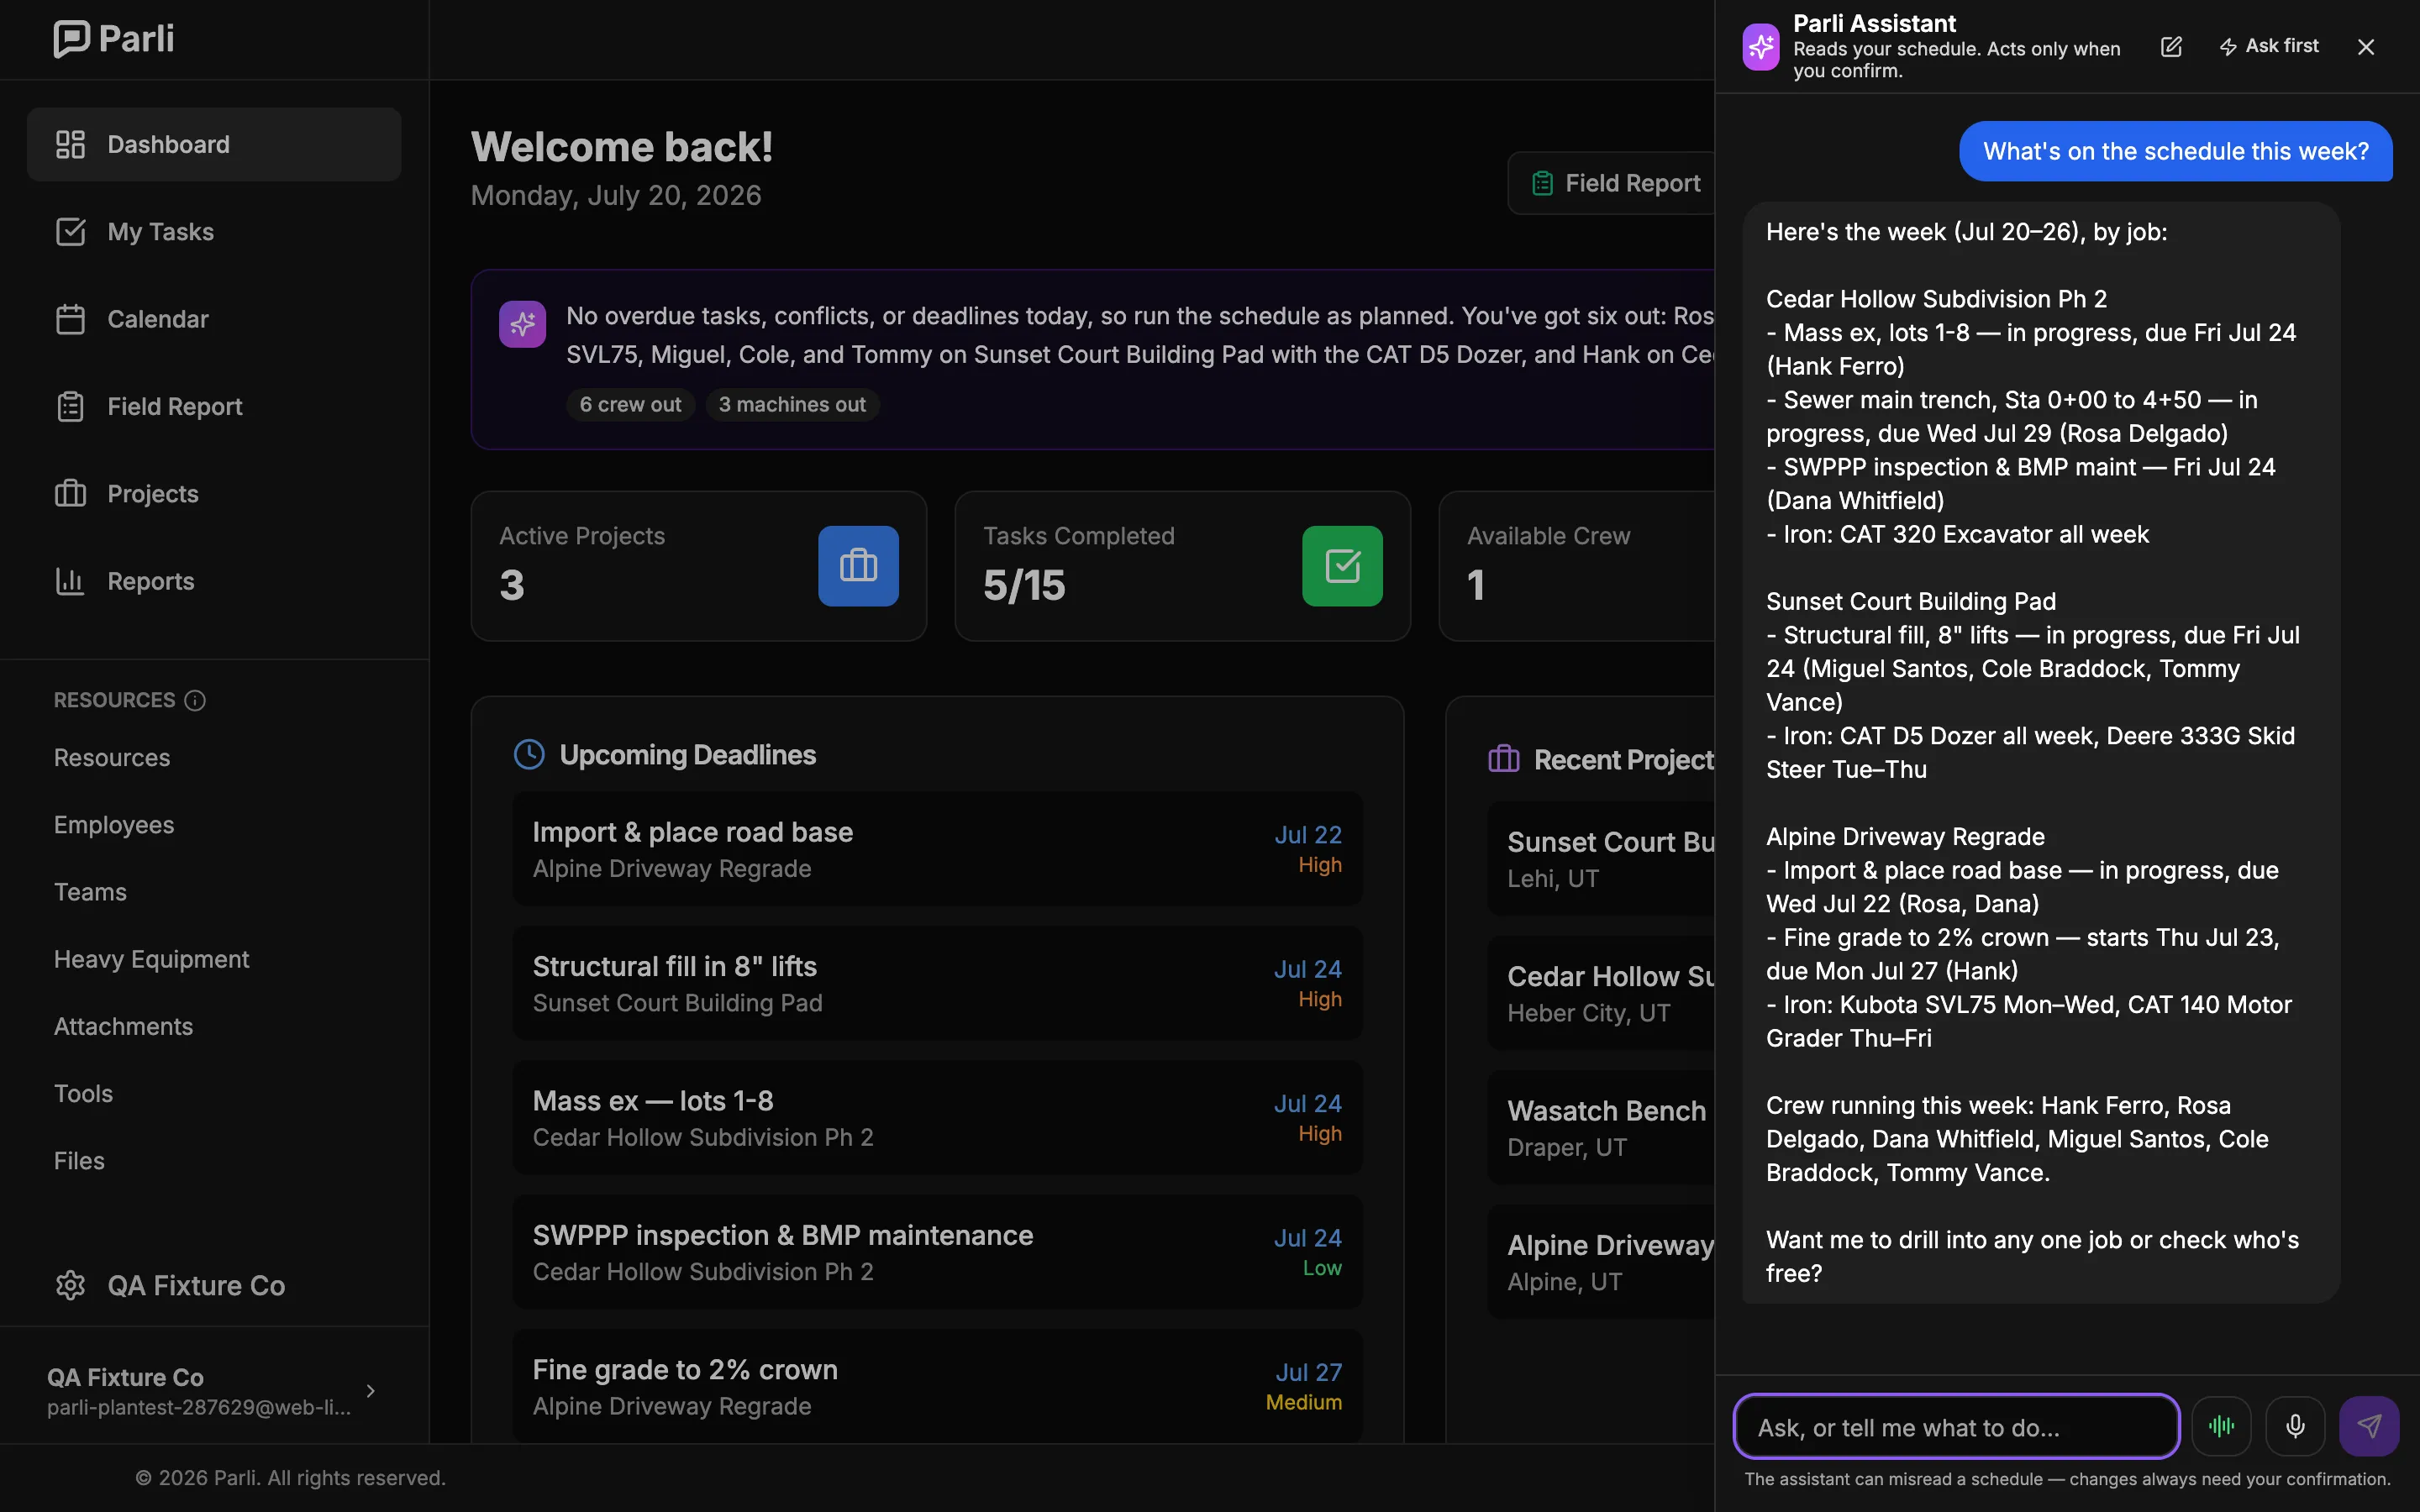Open the Sunset Court project in Lehi, UT

pos(1601,859)
